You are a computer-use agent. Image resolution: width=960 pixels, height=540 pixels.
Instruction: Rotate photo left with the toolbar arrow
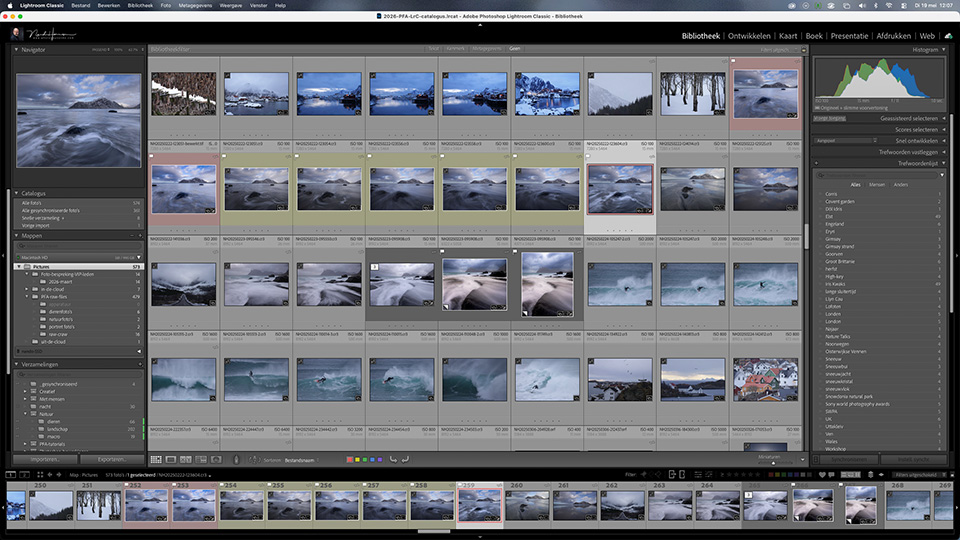tap(393, 459)
